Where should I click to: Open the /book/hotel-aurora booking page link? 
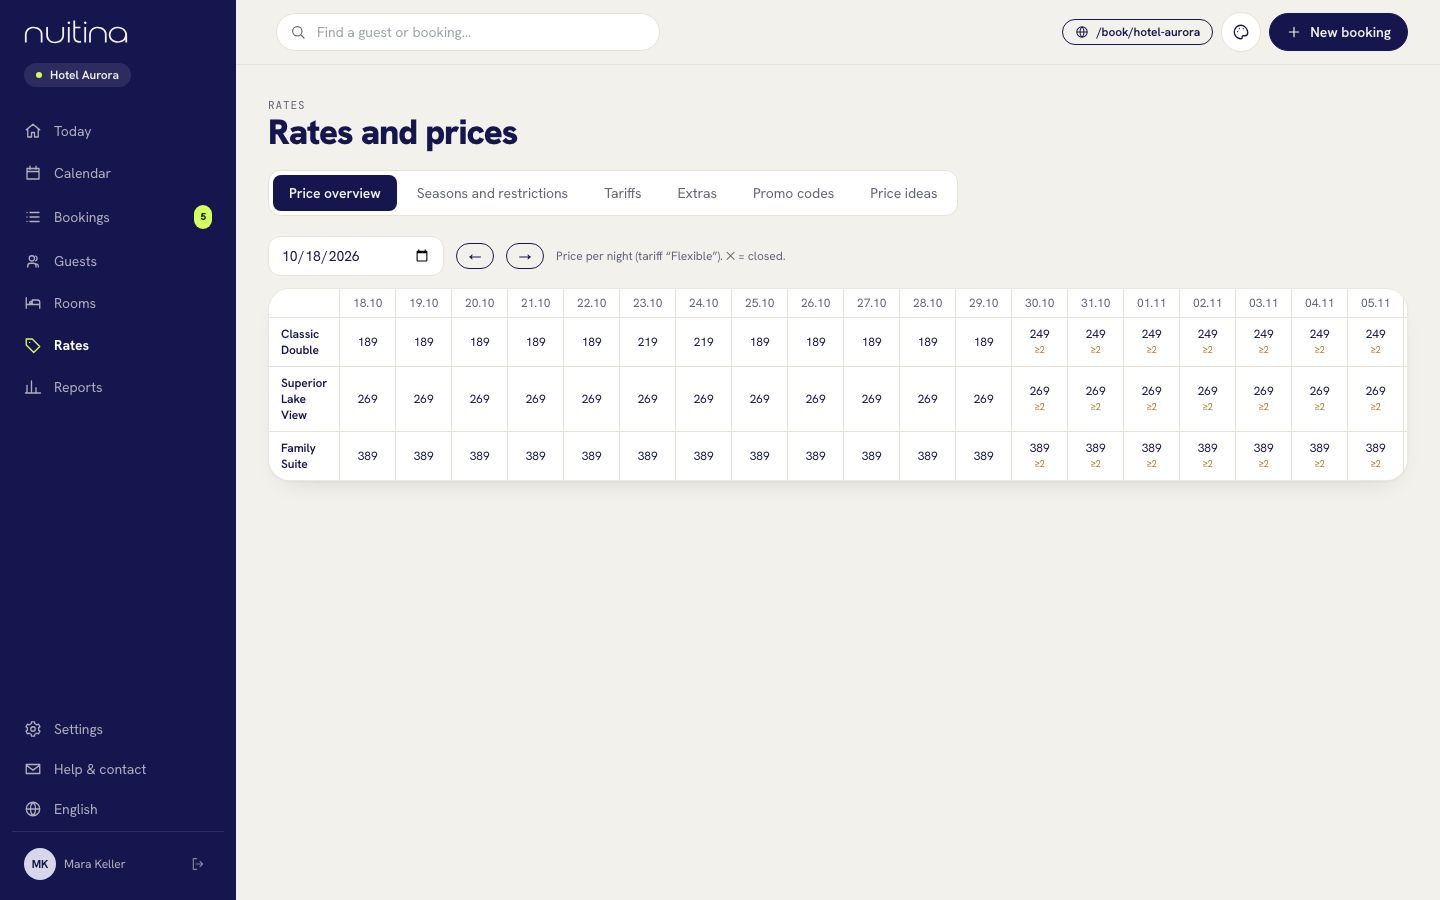point(1137,32)
